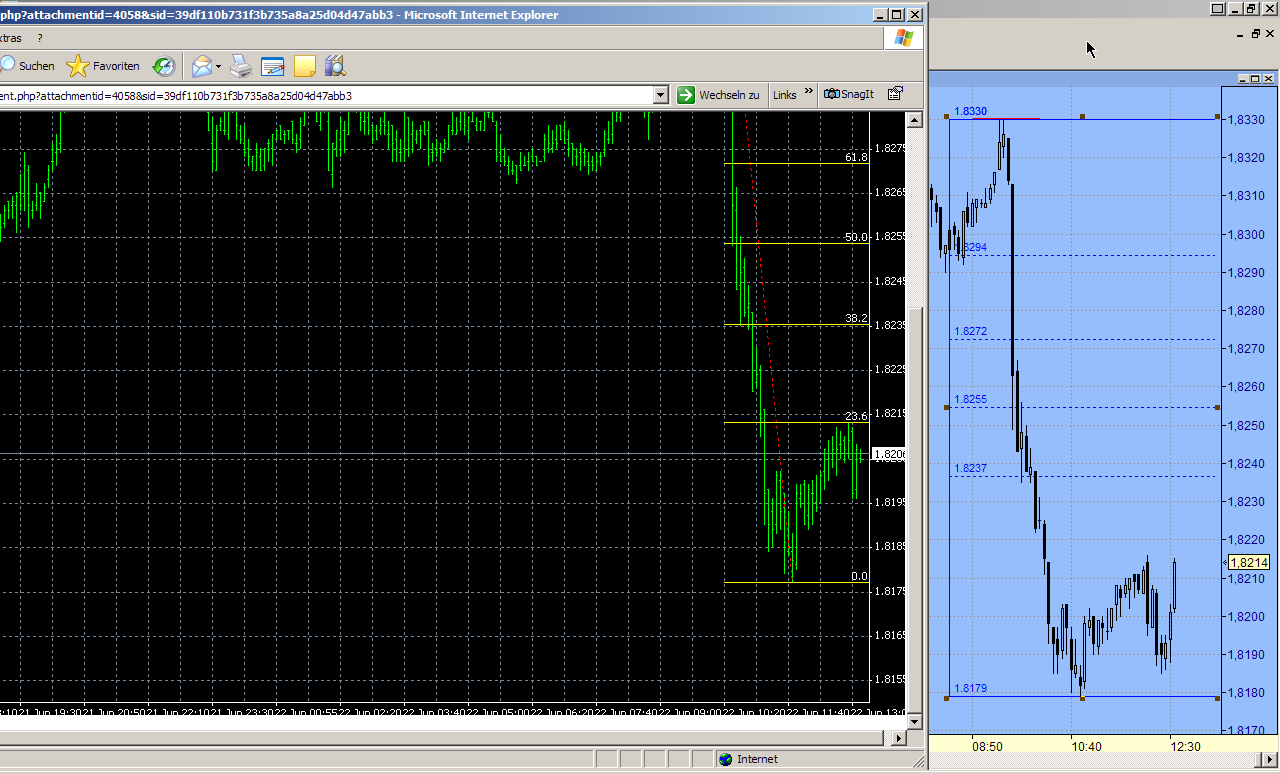
Task: Click the 1.8237 level label in blue chart
Action: 970,468
